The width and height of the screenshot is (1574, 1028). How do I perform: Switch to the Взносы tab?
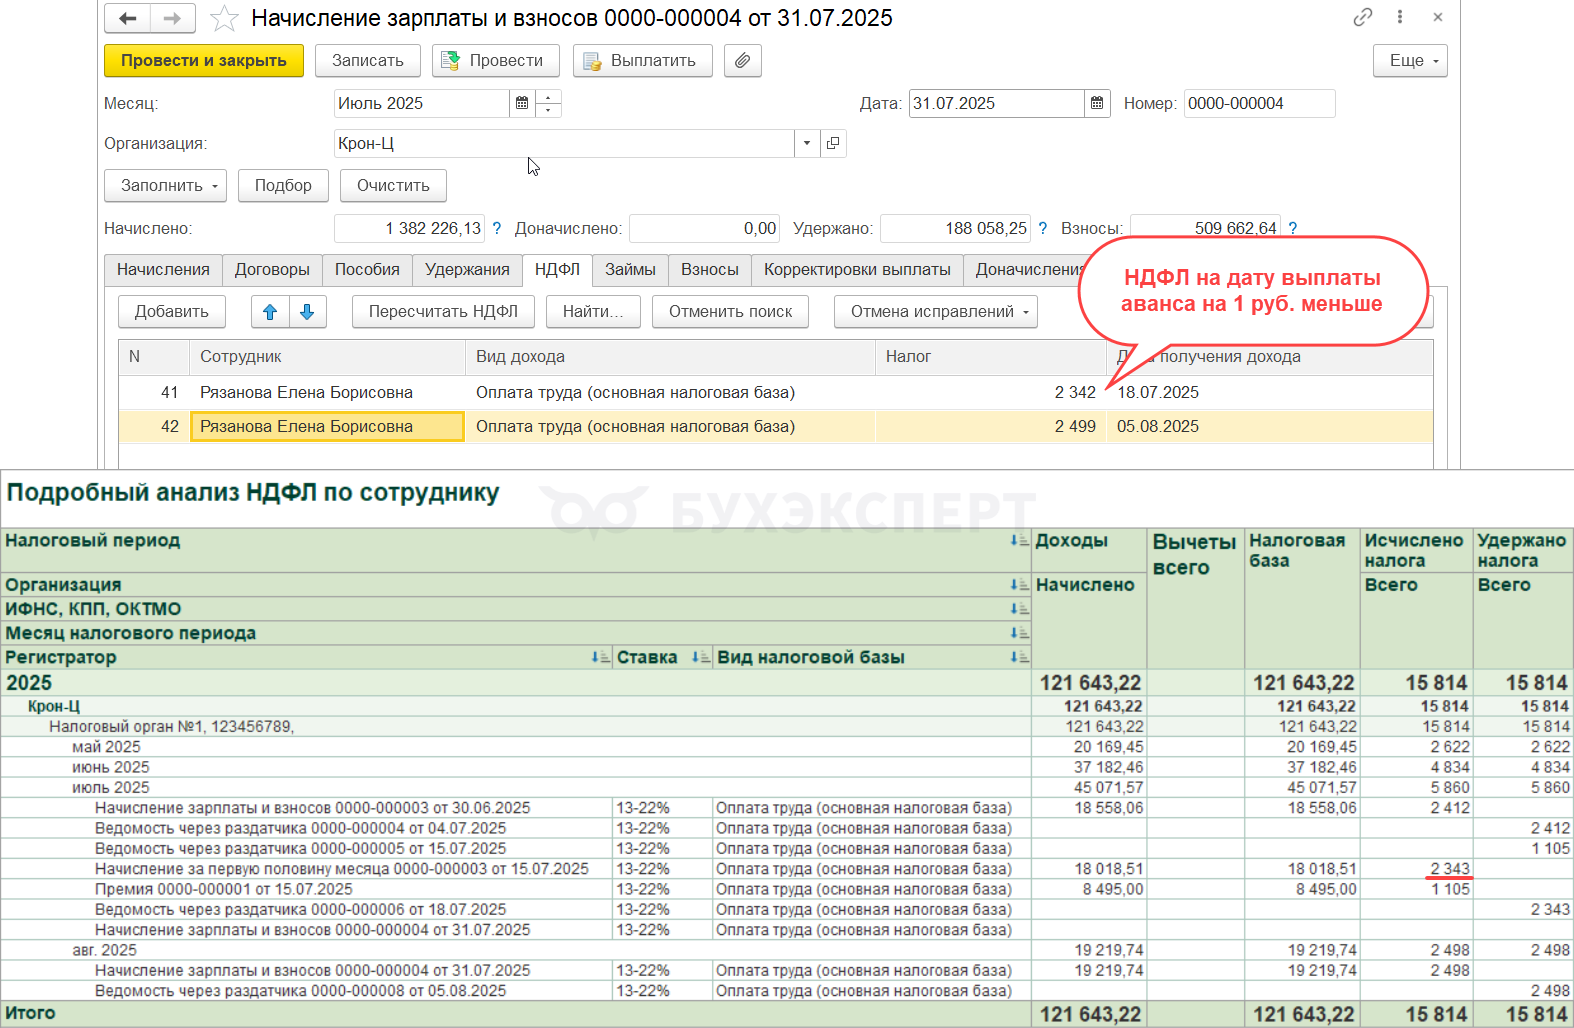pyautogui.click(x=709, y=270)
